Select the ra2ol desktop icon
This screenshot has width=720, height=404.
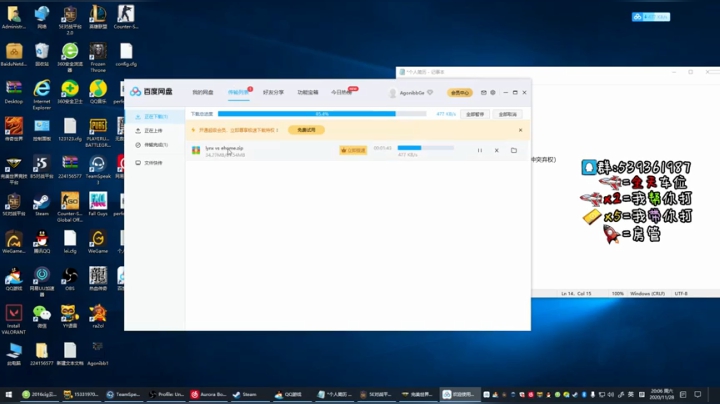point(98,316)
